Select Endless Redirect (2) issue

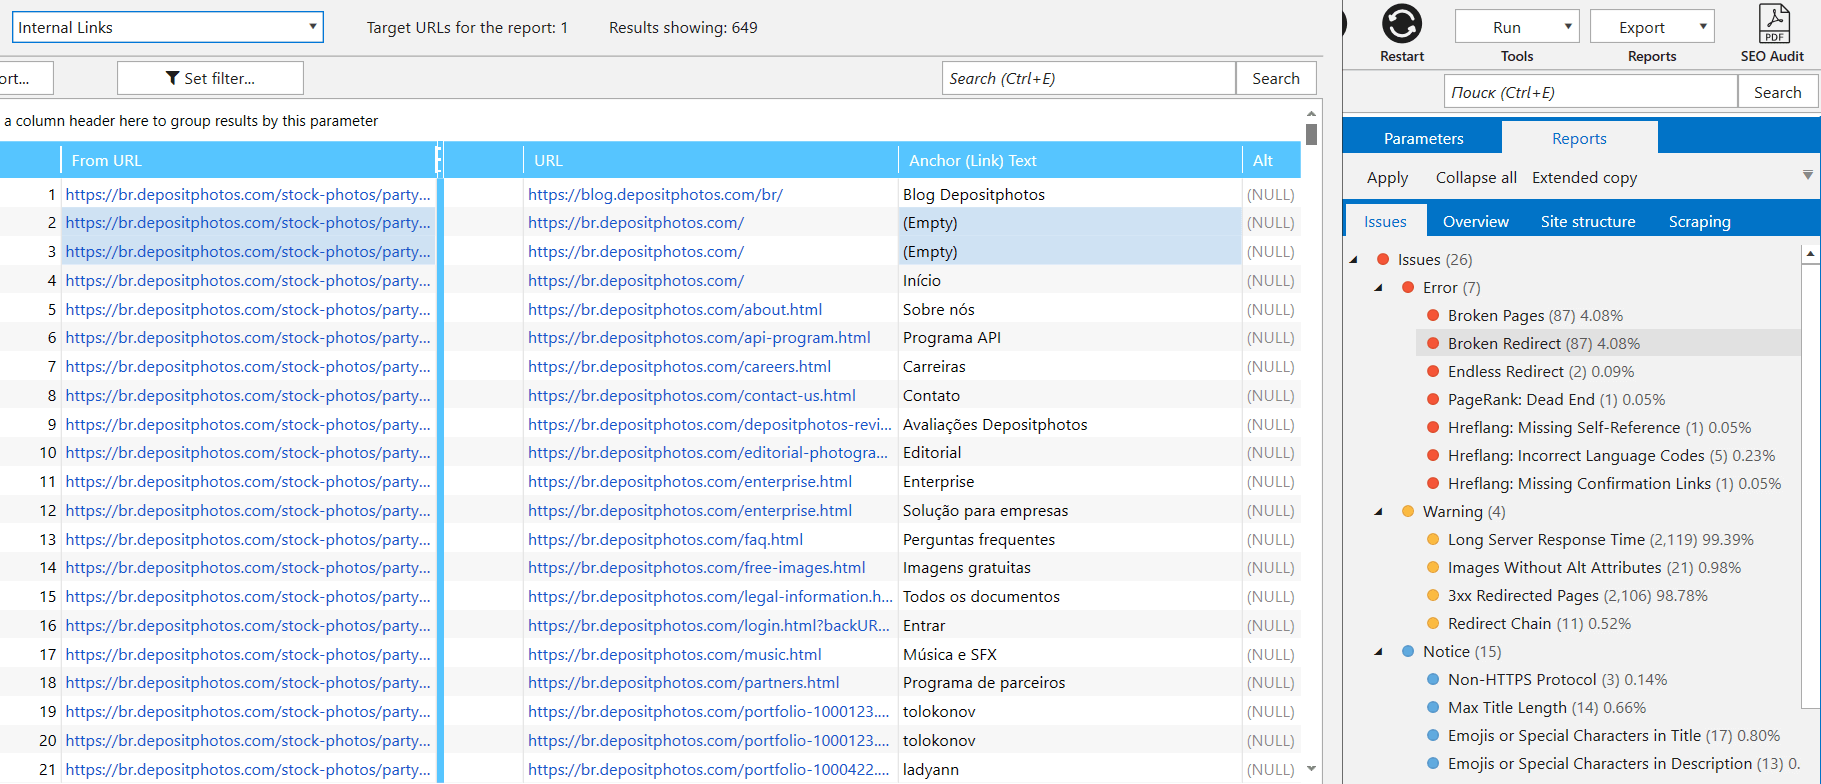tap(1541, 371)
